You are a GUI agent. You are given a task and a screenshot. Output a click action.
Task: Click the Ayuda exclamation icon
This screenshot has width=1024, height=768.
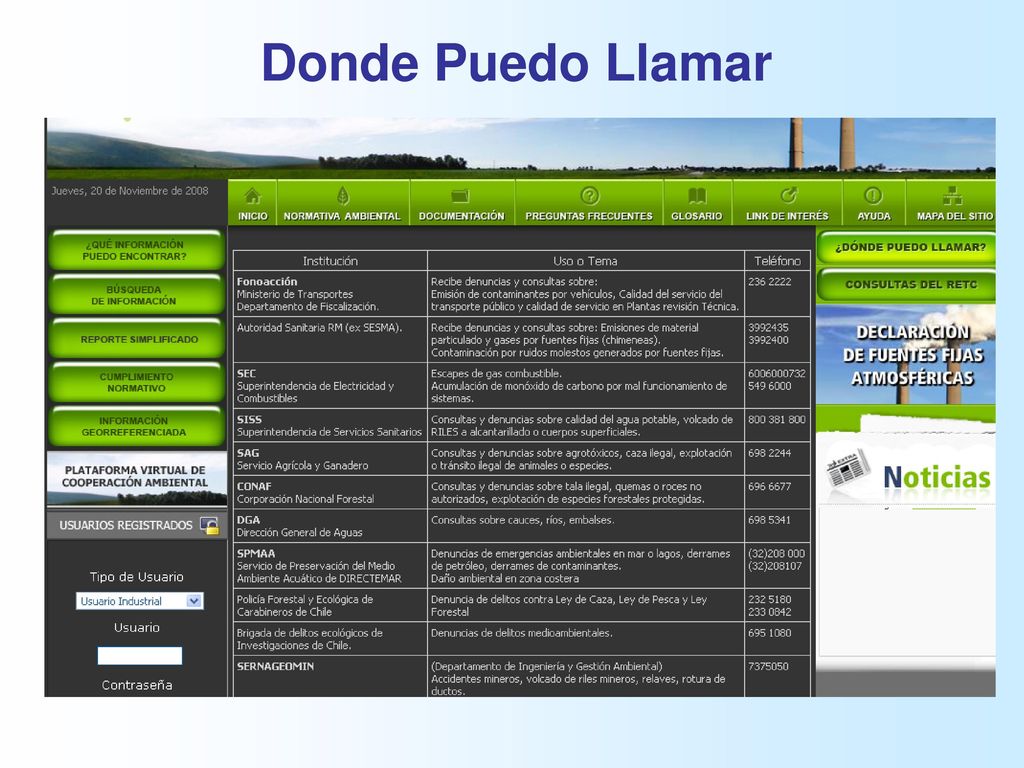click(x=873, y=195)
